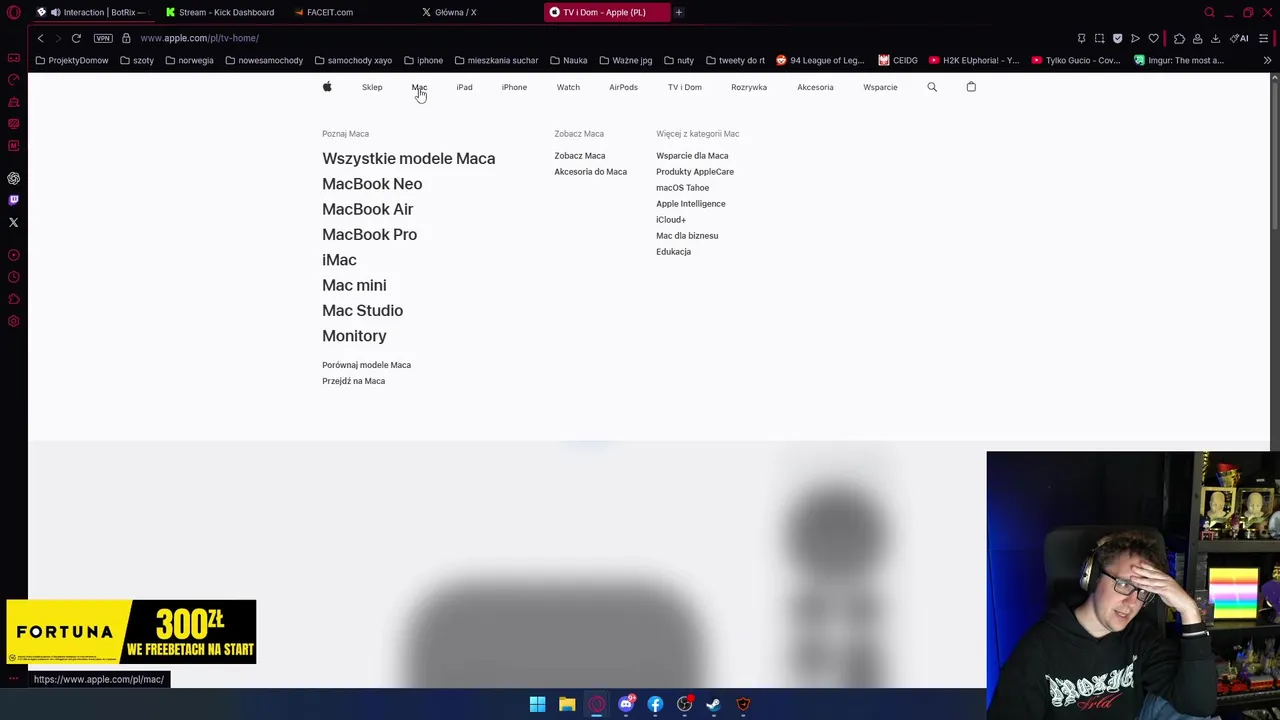Toggle the VPN badge in address bar
This screenshot has width=1280, height=720.
point(103,38)
